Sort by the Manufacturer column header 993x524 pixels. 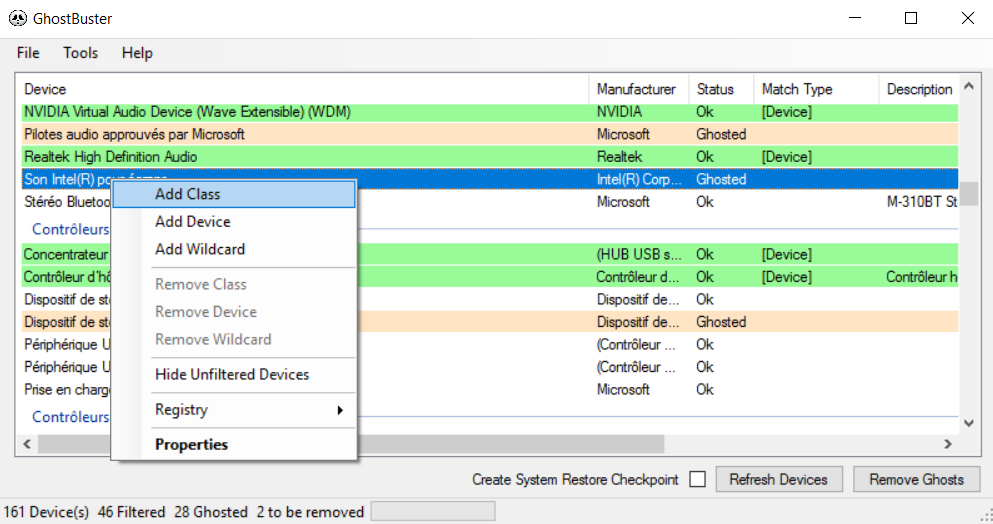(x=636, y=89)
